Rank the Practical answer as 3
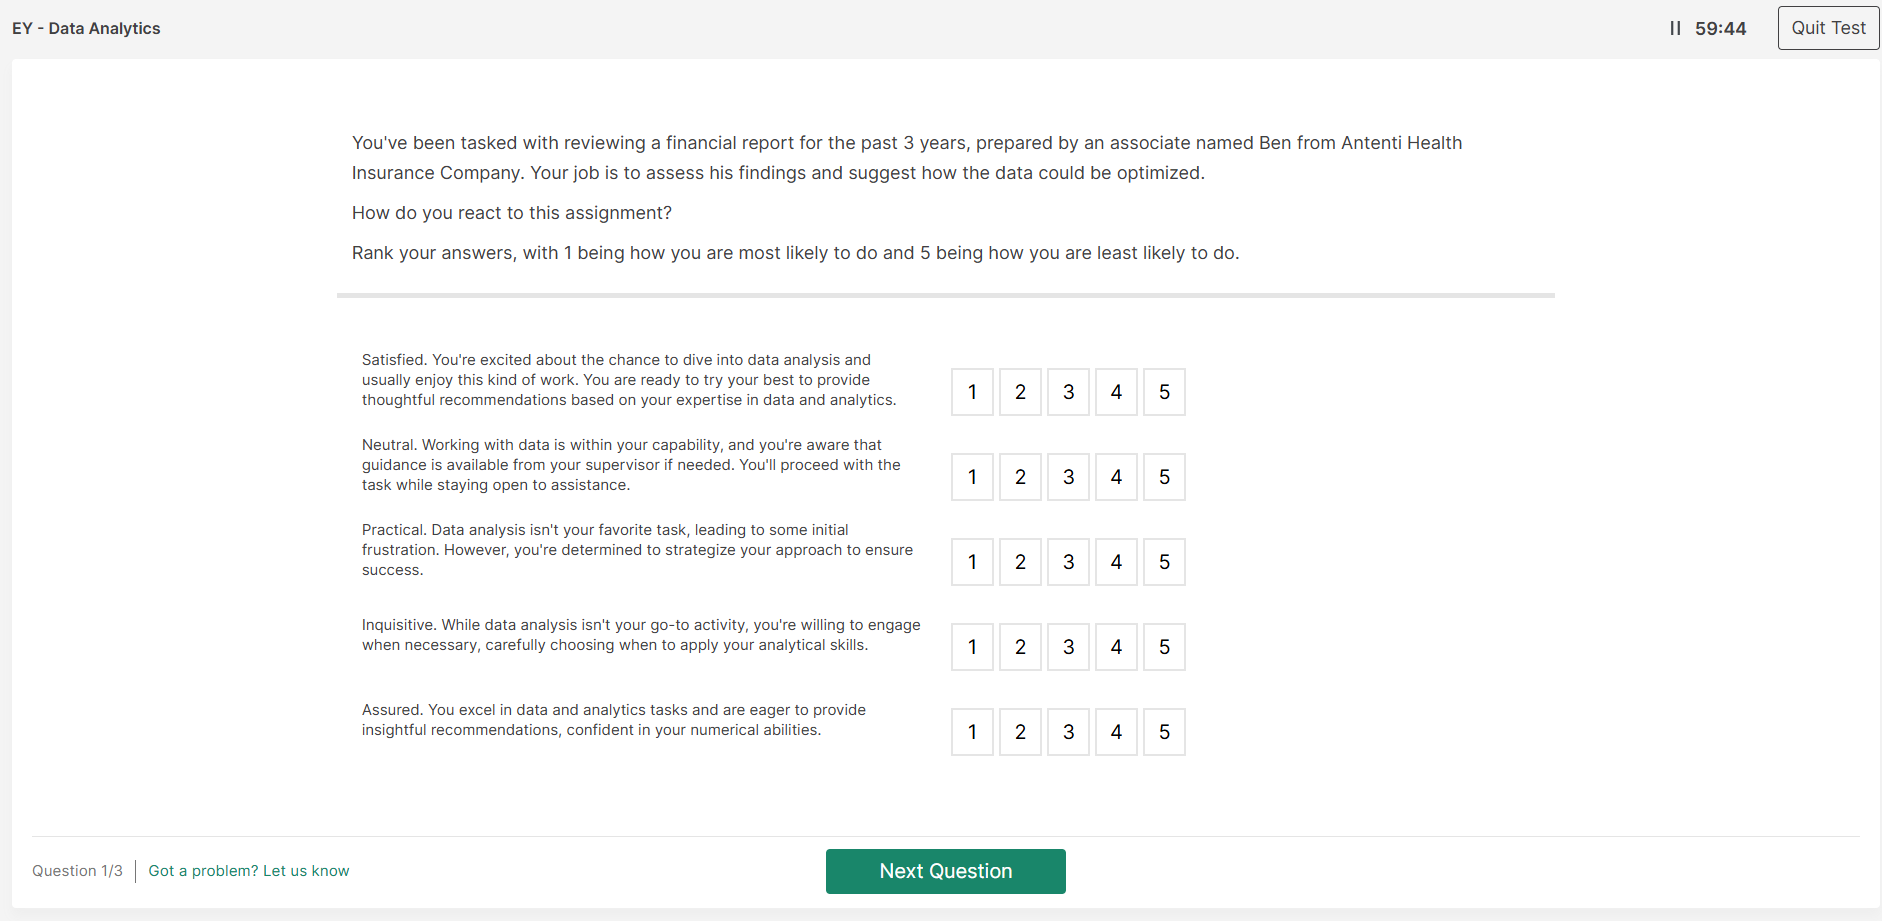The image size is (1882, 921). 1068,562
